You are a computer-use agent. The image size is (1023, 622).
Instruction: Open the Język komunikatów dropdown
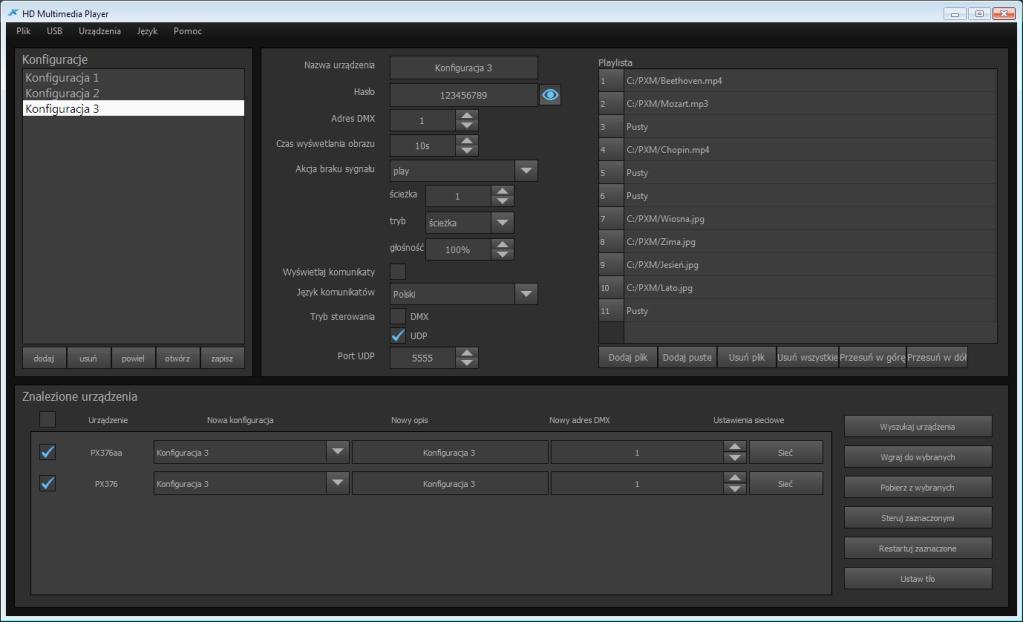(x=526, y=294)
